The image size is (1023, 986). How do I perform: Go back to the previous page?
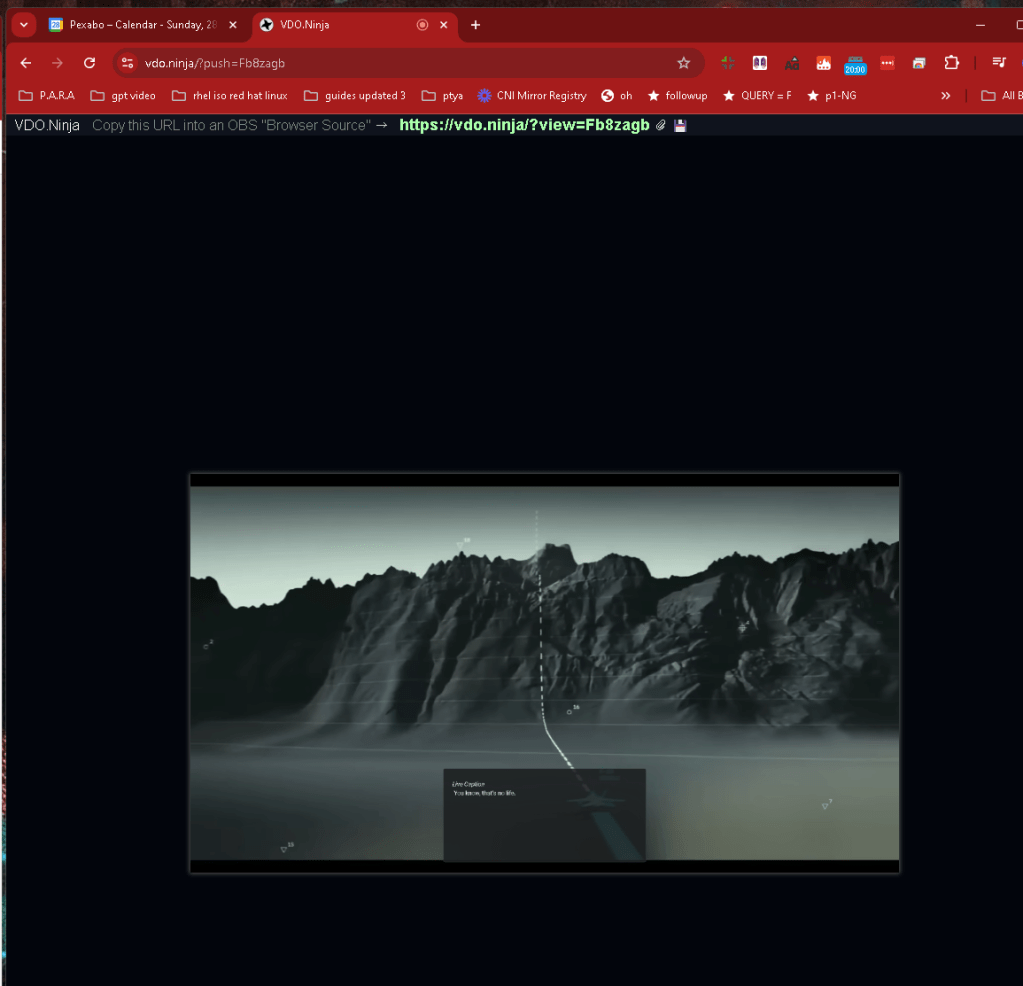[x=25, y=63]
